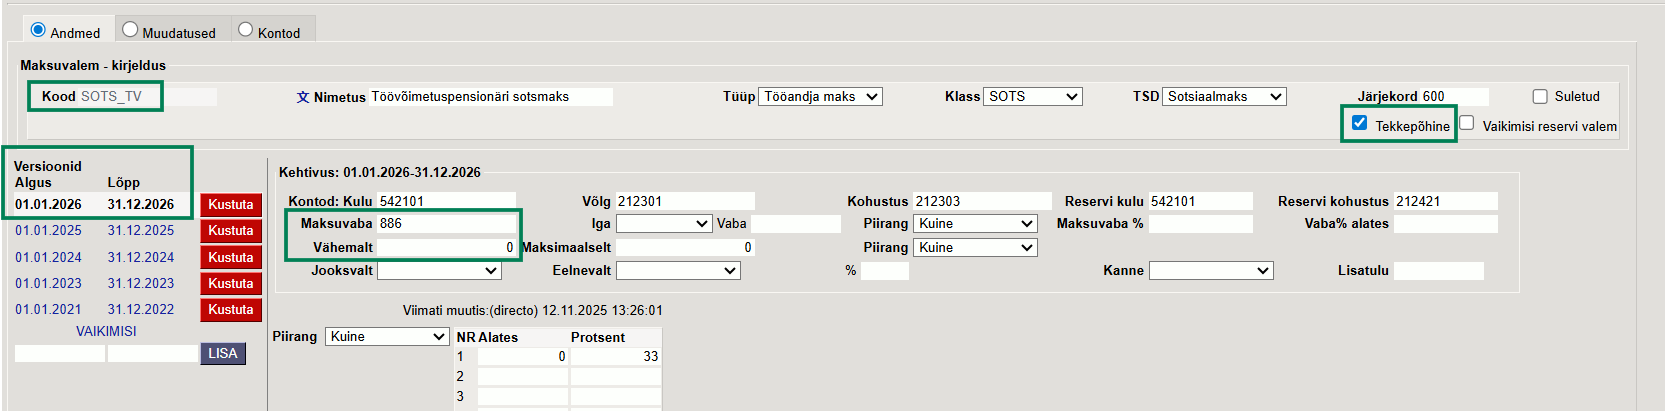Click the Nimetus text field

(490, 97)
